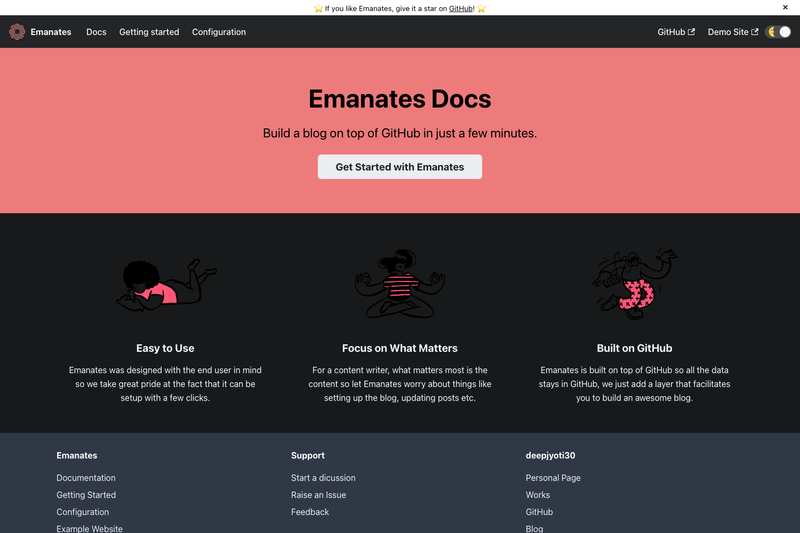Open Blog footer link
This screenshot has height=533, width=800.
tap(534, 528)
